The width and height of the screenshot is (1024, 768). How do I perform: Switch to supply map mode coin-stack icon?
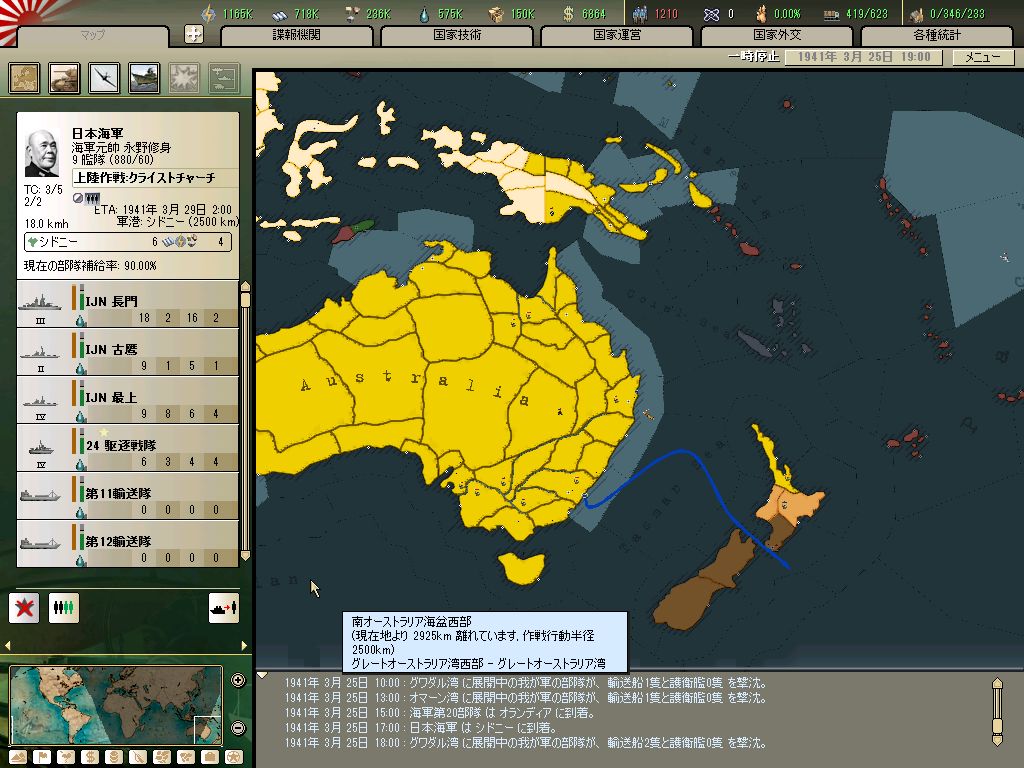[114, 757]
